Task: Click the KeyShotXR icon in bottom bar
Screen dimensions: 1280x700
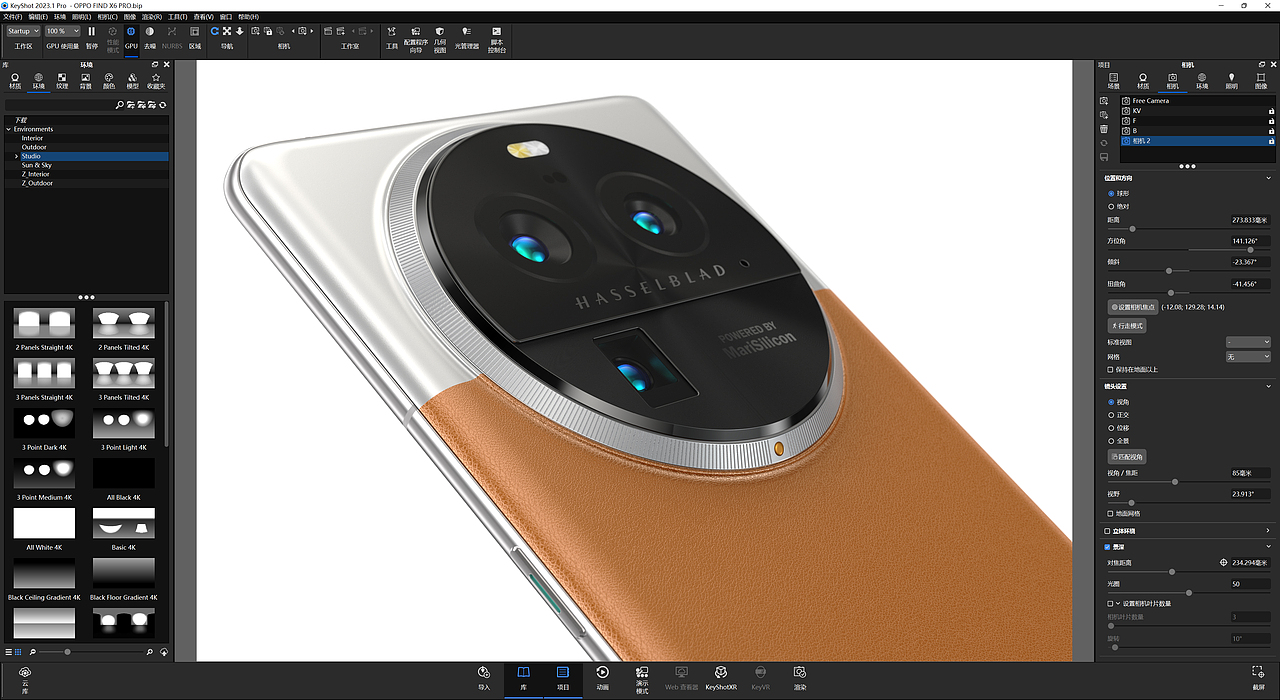Action: coord(721,671)
